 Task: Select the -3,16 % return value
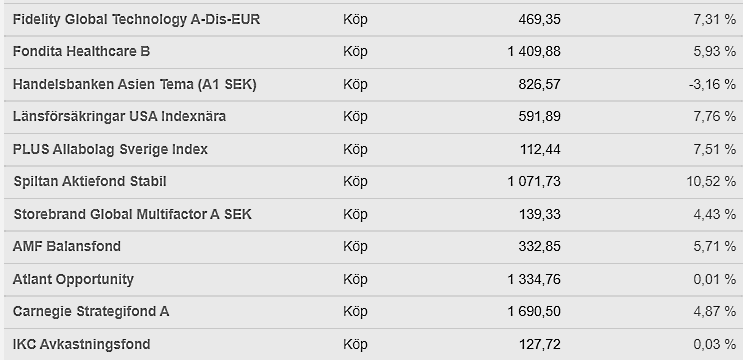click(712, 84)
